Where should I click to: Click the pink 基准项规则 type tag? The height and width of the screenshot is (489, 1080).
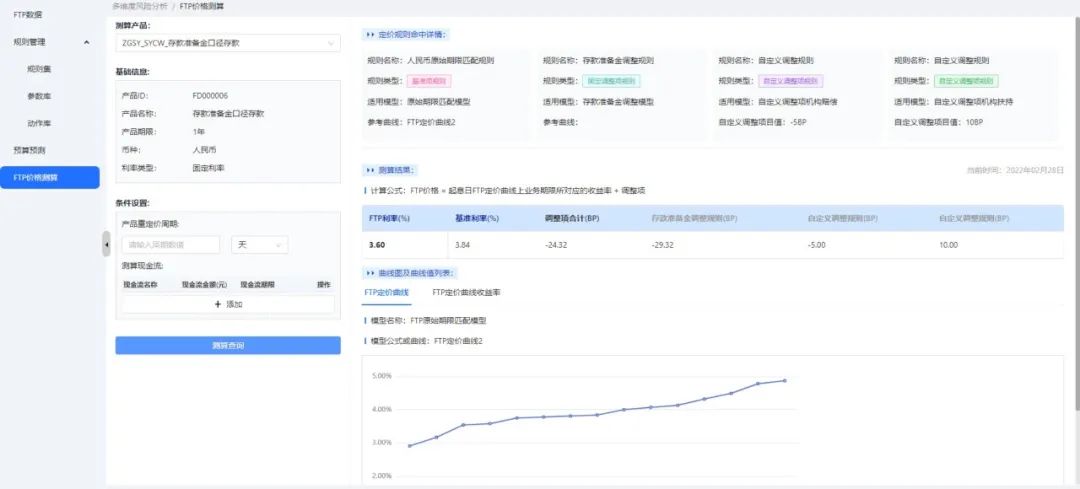coord(430,81)
